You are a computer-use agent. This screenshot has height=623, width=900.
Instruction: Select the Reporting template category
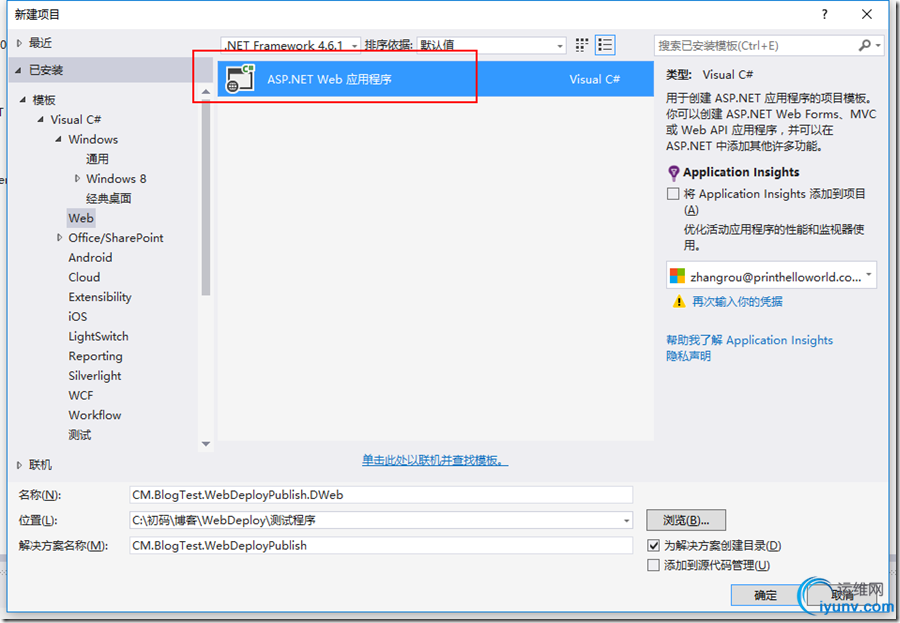(95, 356)
